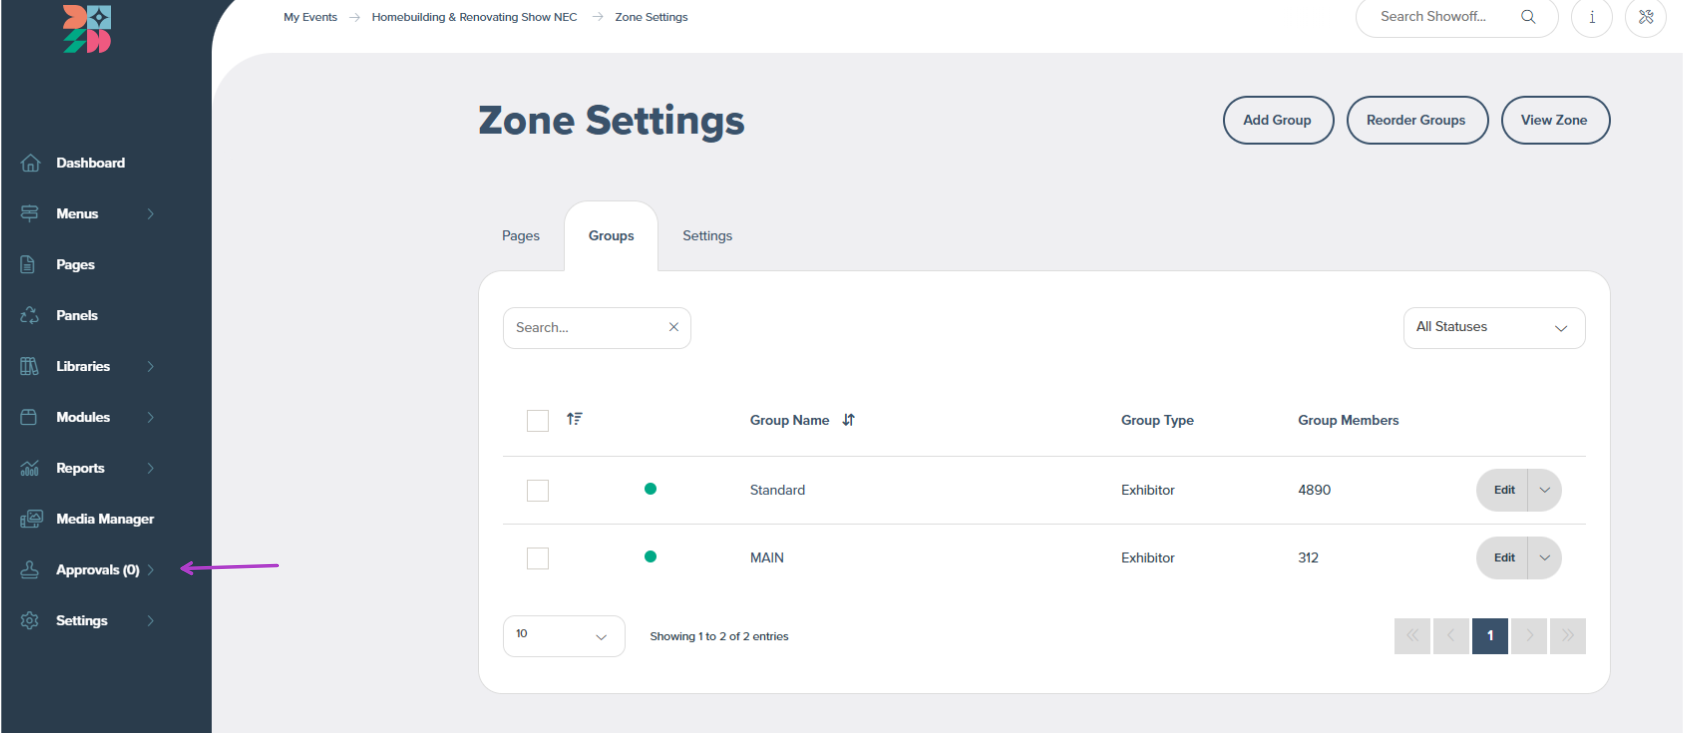The width and height of the screenshot is (1684, 733).
Task: Click the Standard group name
Action: [777, 490]
